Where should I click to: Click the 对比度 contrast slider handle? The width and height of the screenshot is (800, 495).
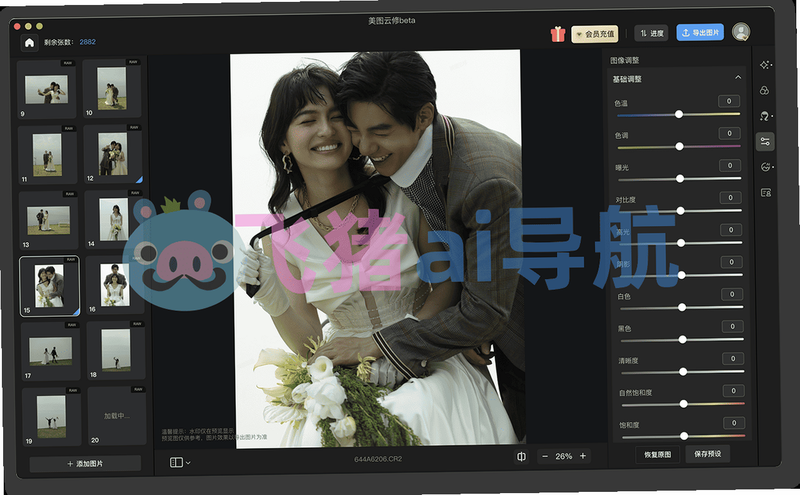680,211
